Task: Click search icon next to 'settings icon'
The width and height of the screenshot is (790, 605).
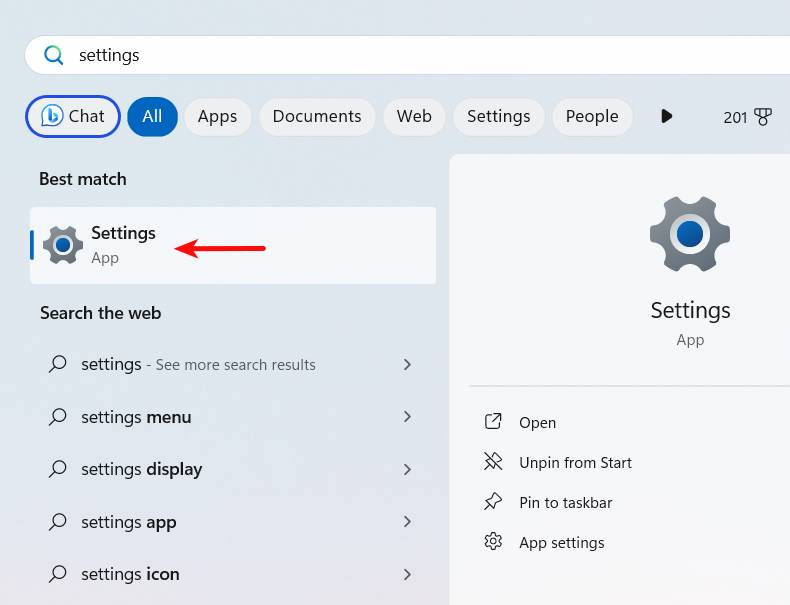Action: [57, 574]
